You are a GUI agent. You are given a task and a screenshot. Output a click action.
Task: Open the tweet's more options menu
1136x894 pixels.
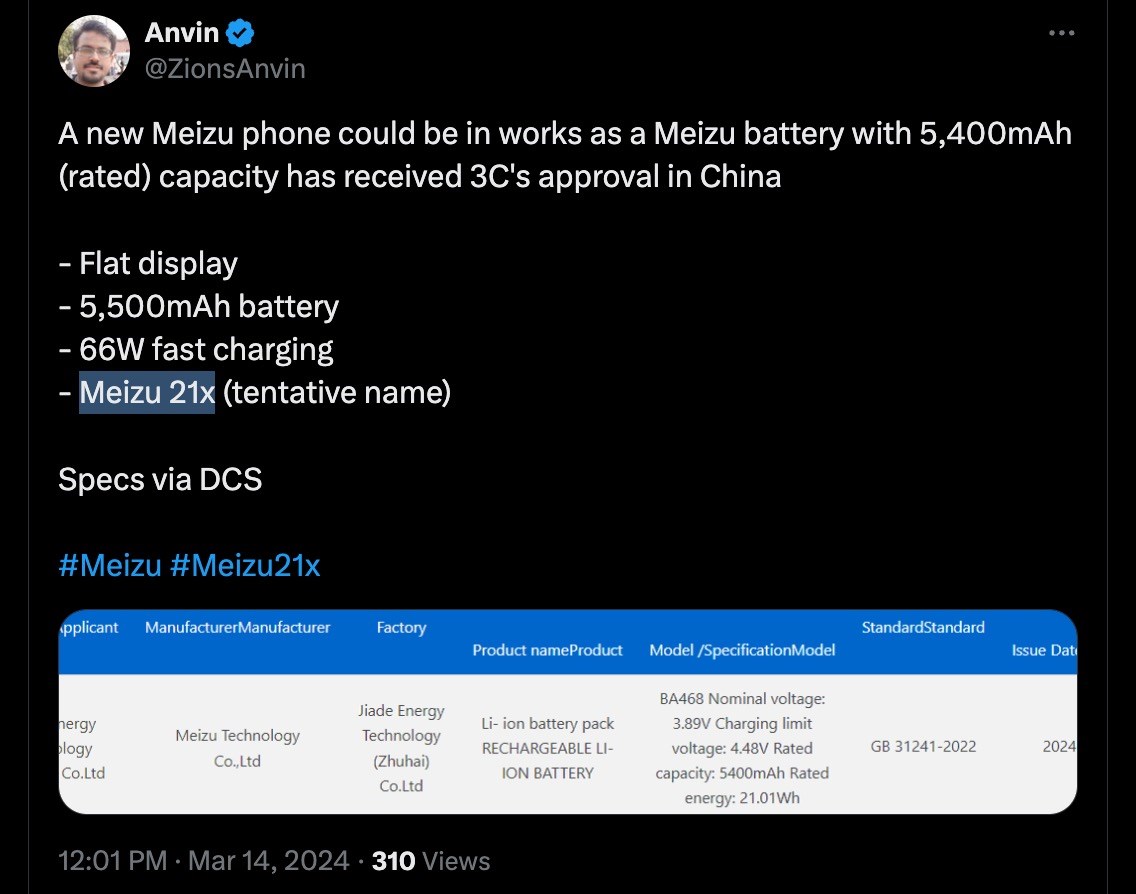(x=1061, y=32)
